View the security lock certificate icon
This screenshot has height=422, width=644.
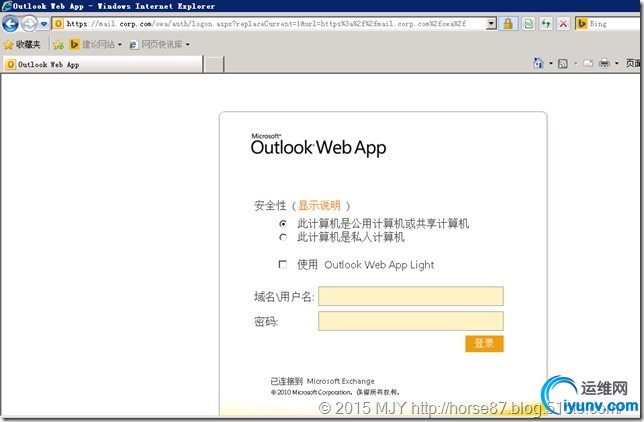tap(508, 24)
